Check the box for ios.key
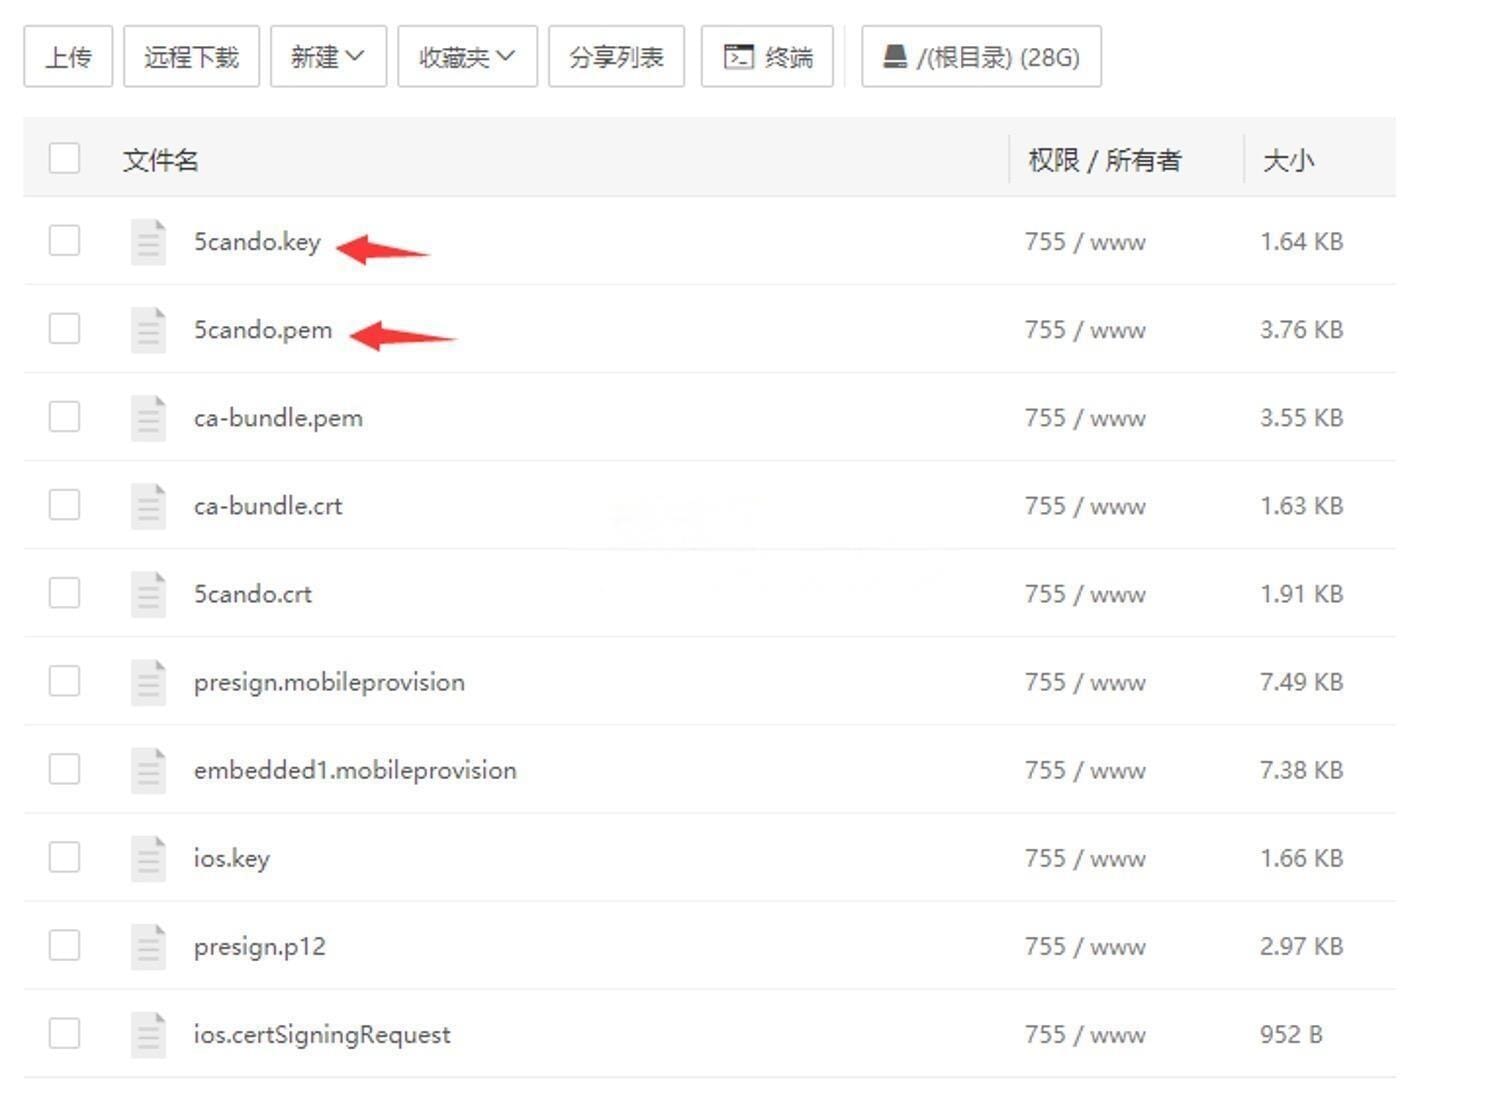Image resolution: width=1506 pixels, height=1096 pixels. [64, 856]
